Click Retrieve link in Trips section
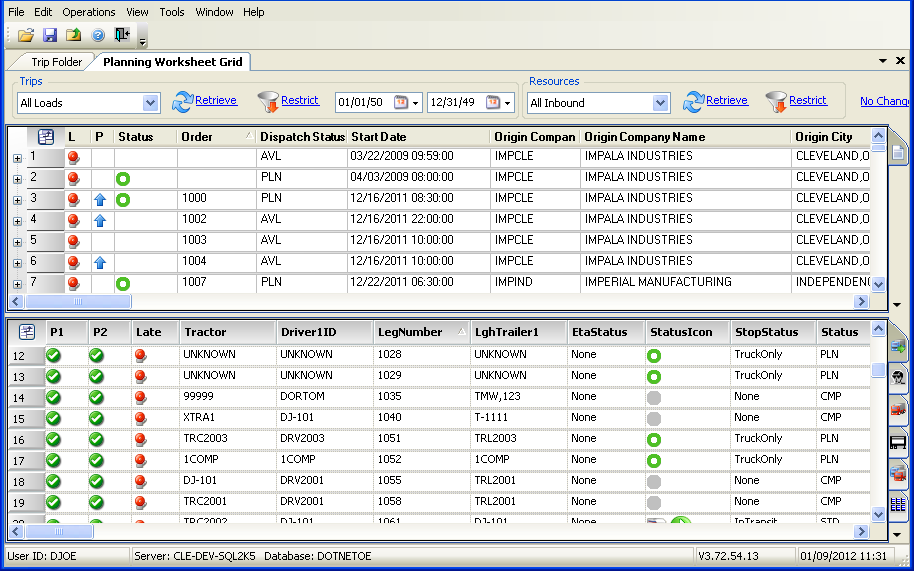 click(x=216, y=100)
